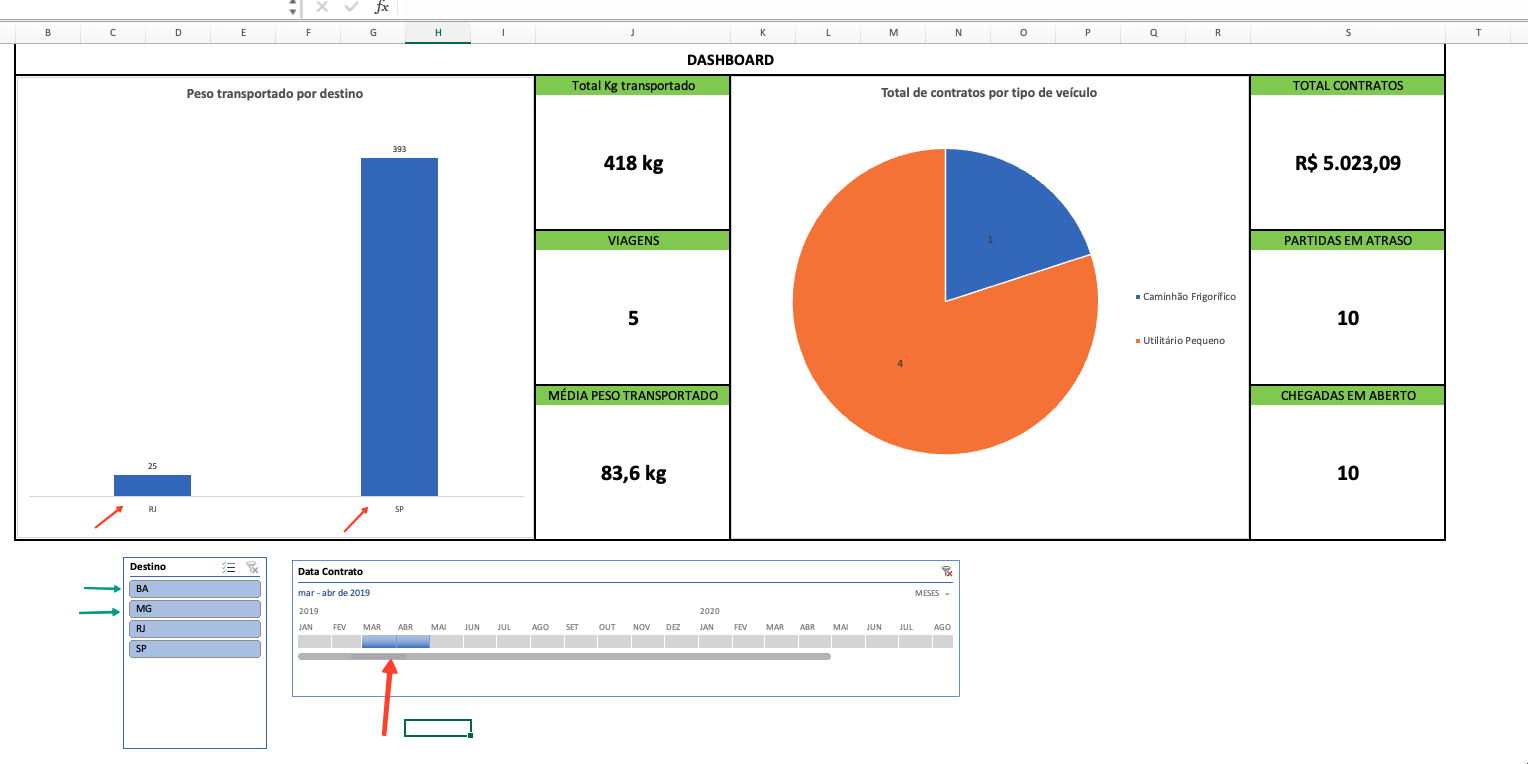1528x764 pixels.
Task: Select the JUN 2020 segment on the timeline
Action: [881, 641]
